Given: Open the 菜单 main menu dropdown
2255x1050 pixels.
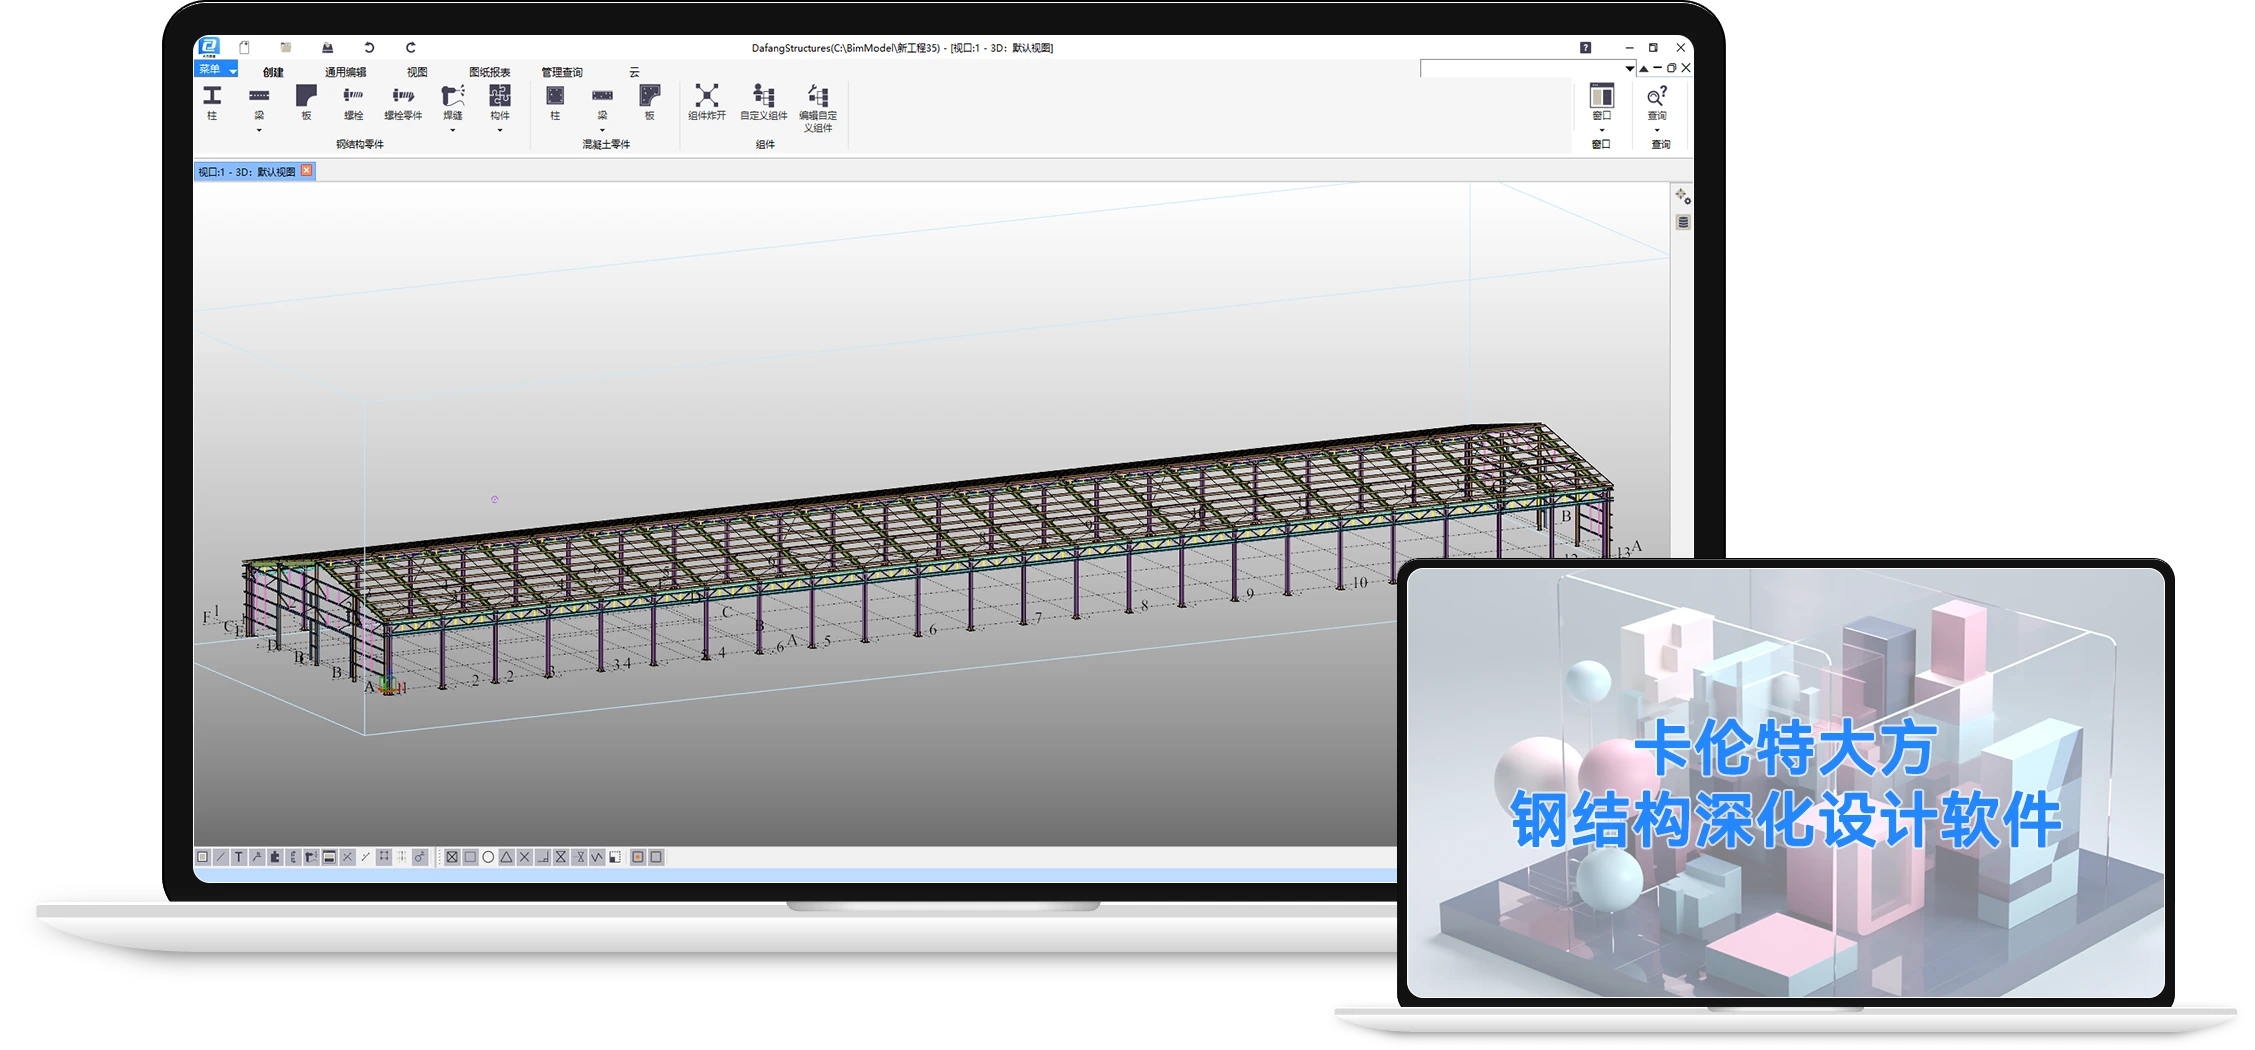Looking at the screenshot, I should (x=217, y=69).
